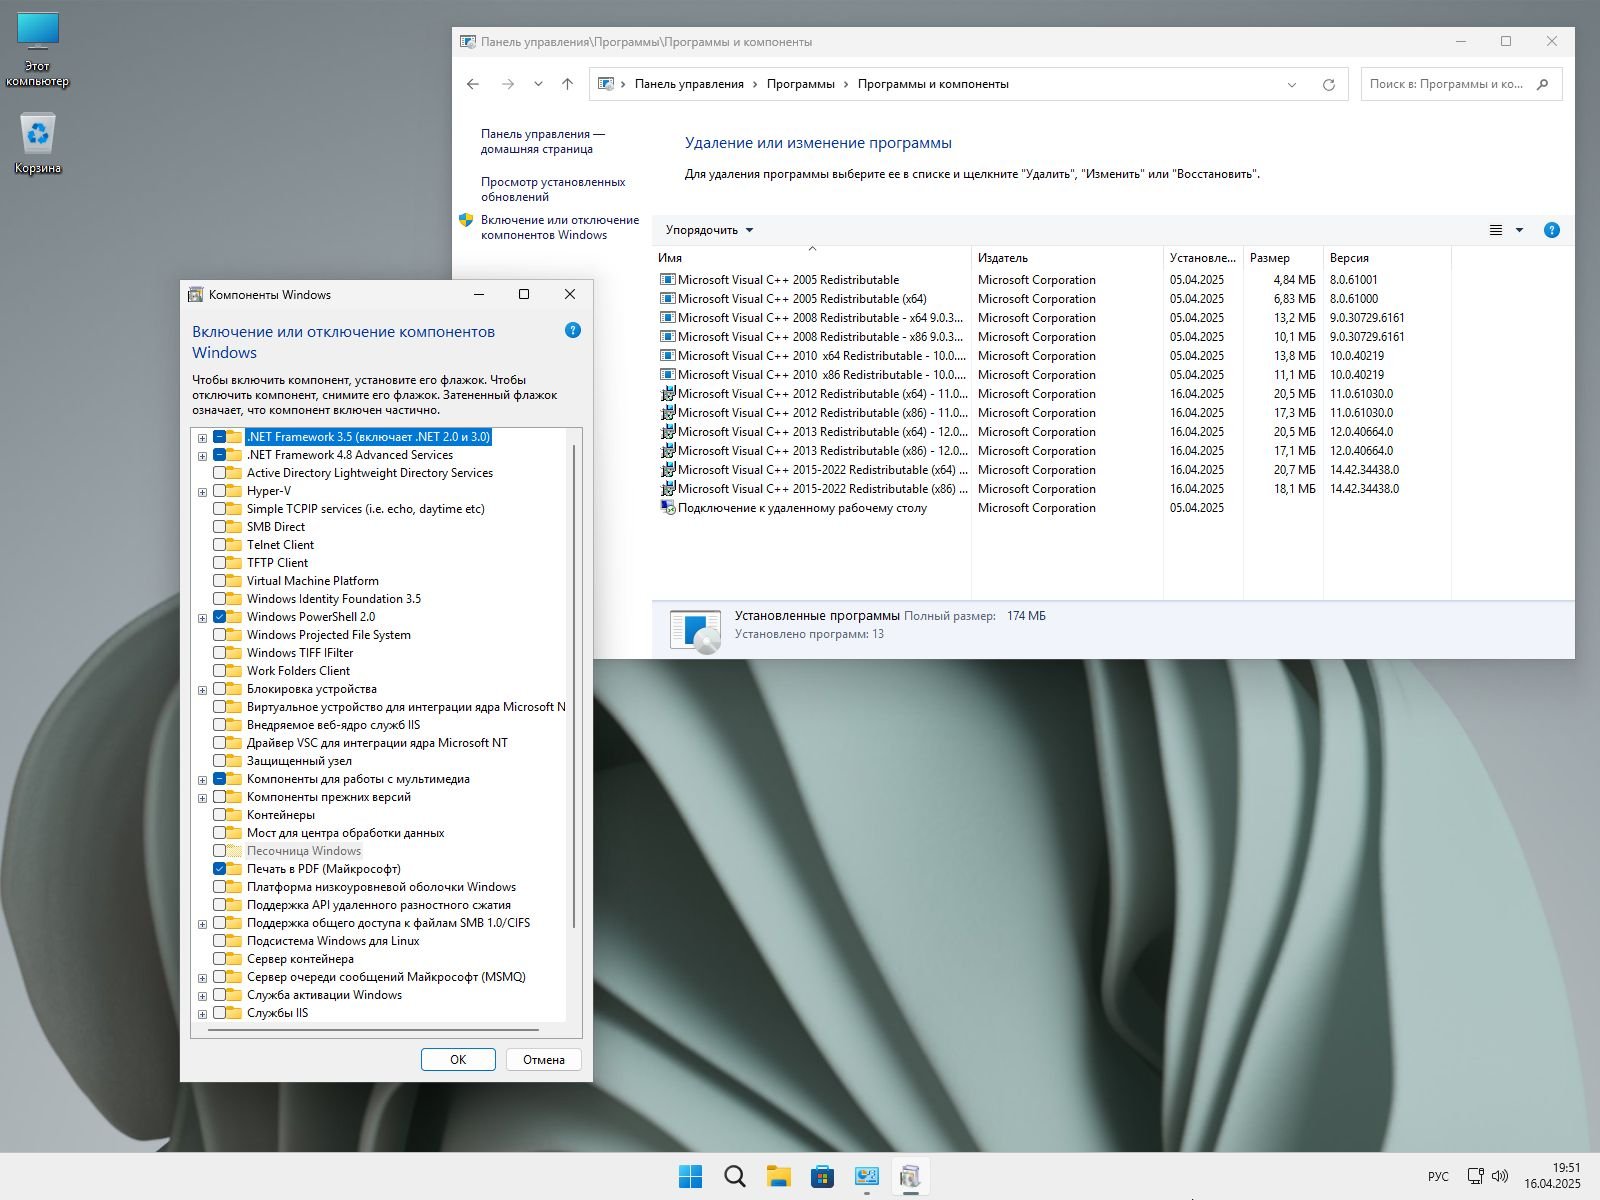1600x1200 pixels.
Task: Enable Подсистема Windows для Linux checkbox
Action: point(219,941)
